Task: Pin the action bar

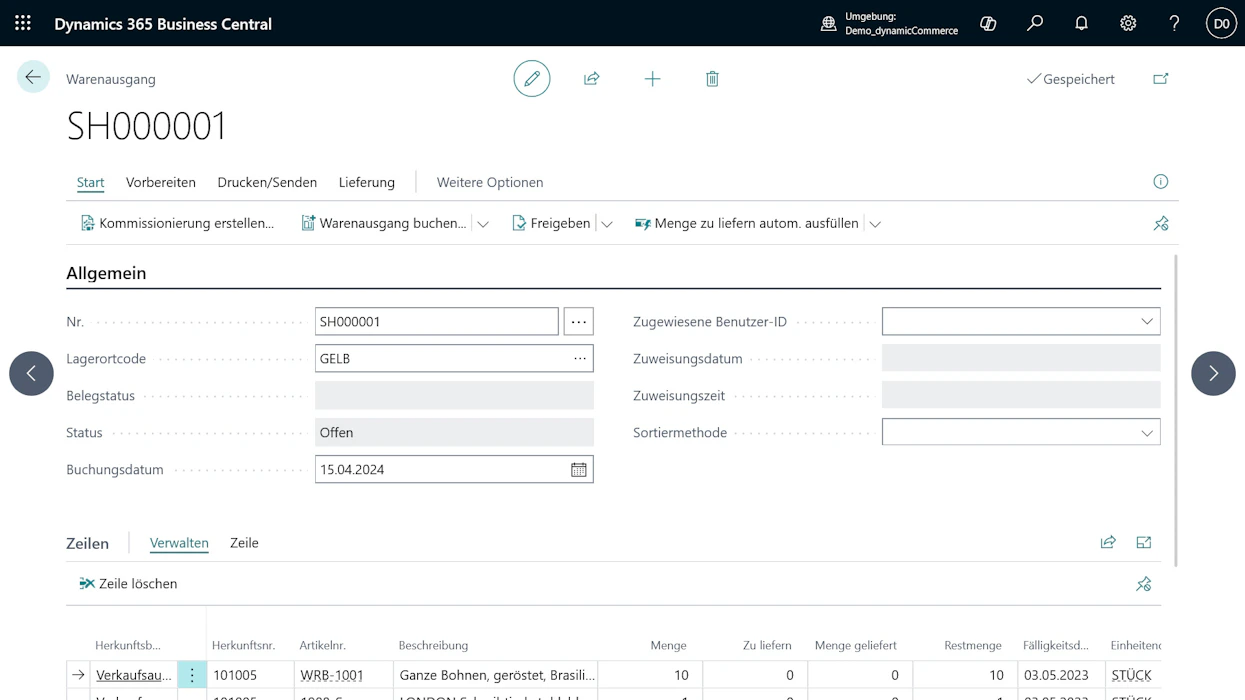Action: (x=1161, y=224)
